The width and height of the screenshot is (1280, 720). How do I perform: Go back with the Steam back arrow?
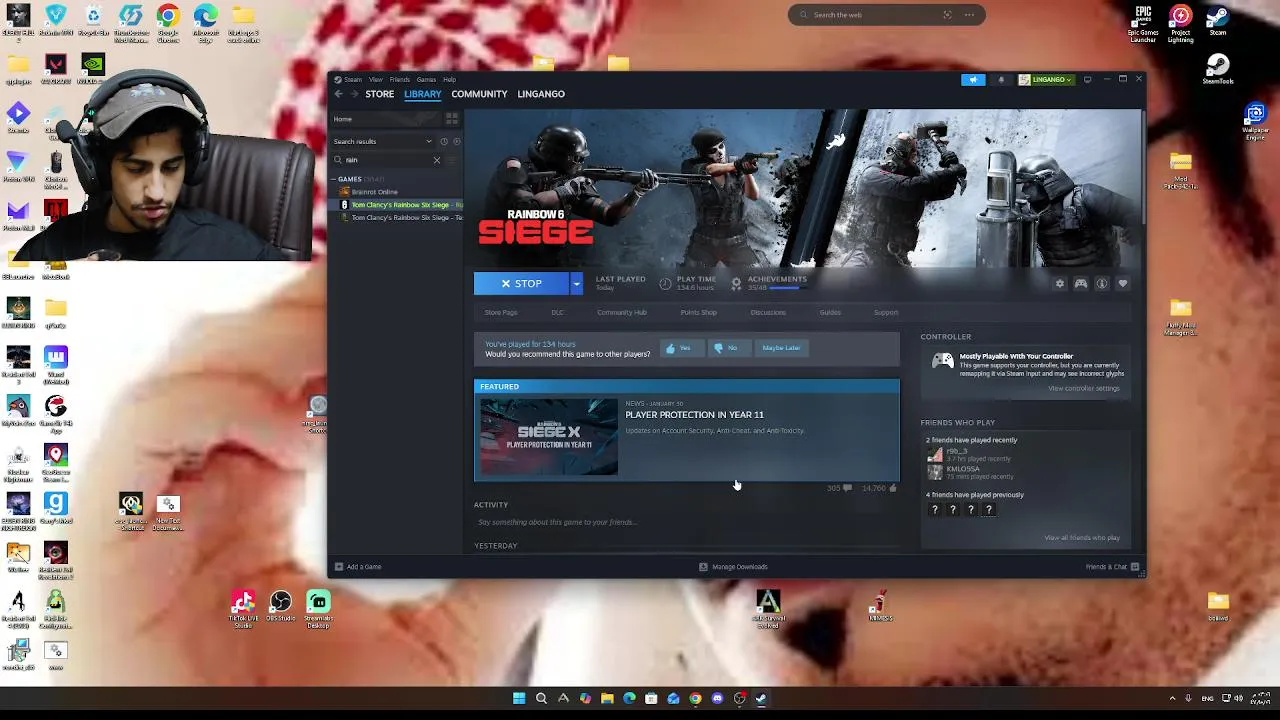pos(338,94)
